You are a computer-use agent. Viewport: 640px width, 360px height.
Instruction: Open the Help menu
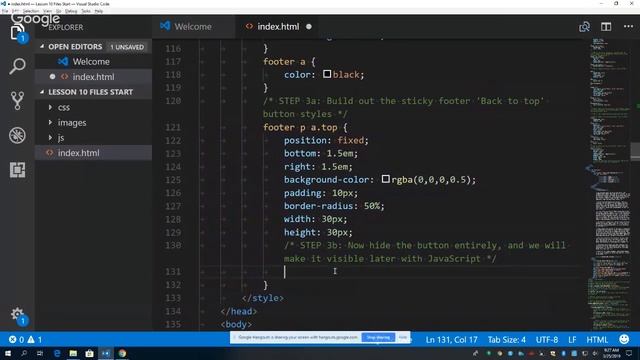click(99, 11)
